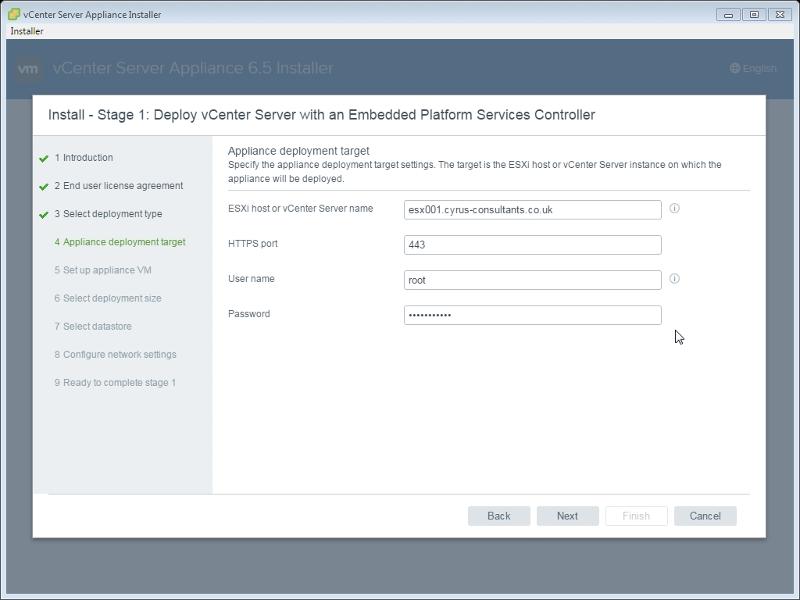This screenshot has height=600, width=800.
Task: Open the Installer menu
Action: 27,31
